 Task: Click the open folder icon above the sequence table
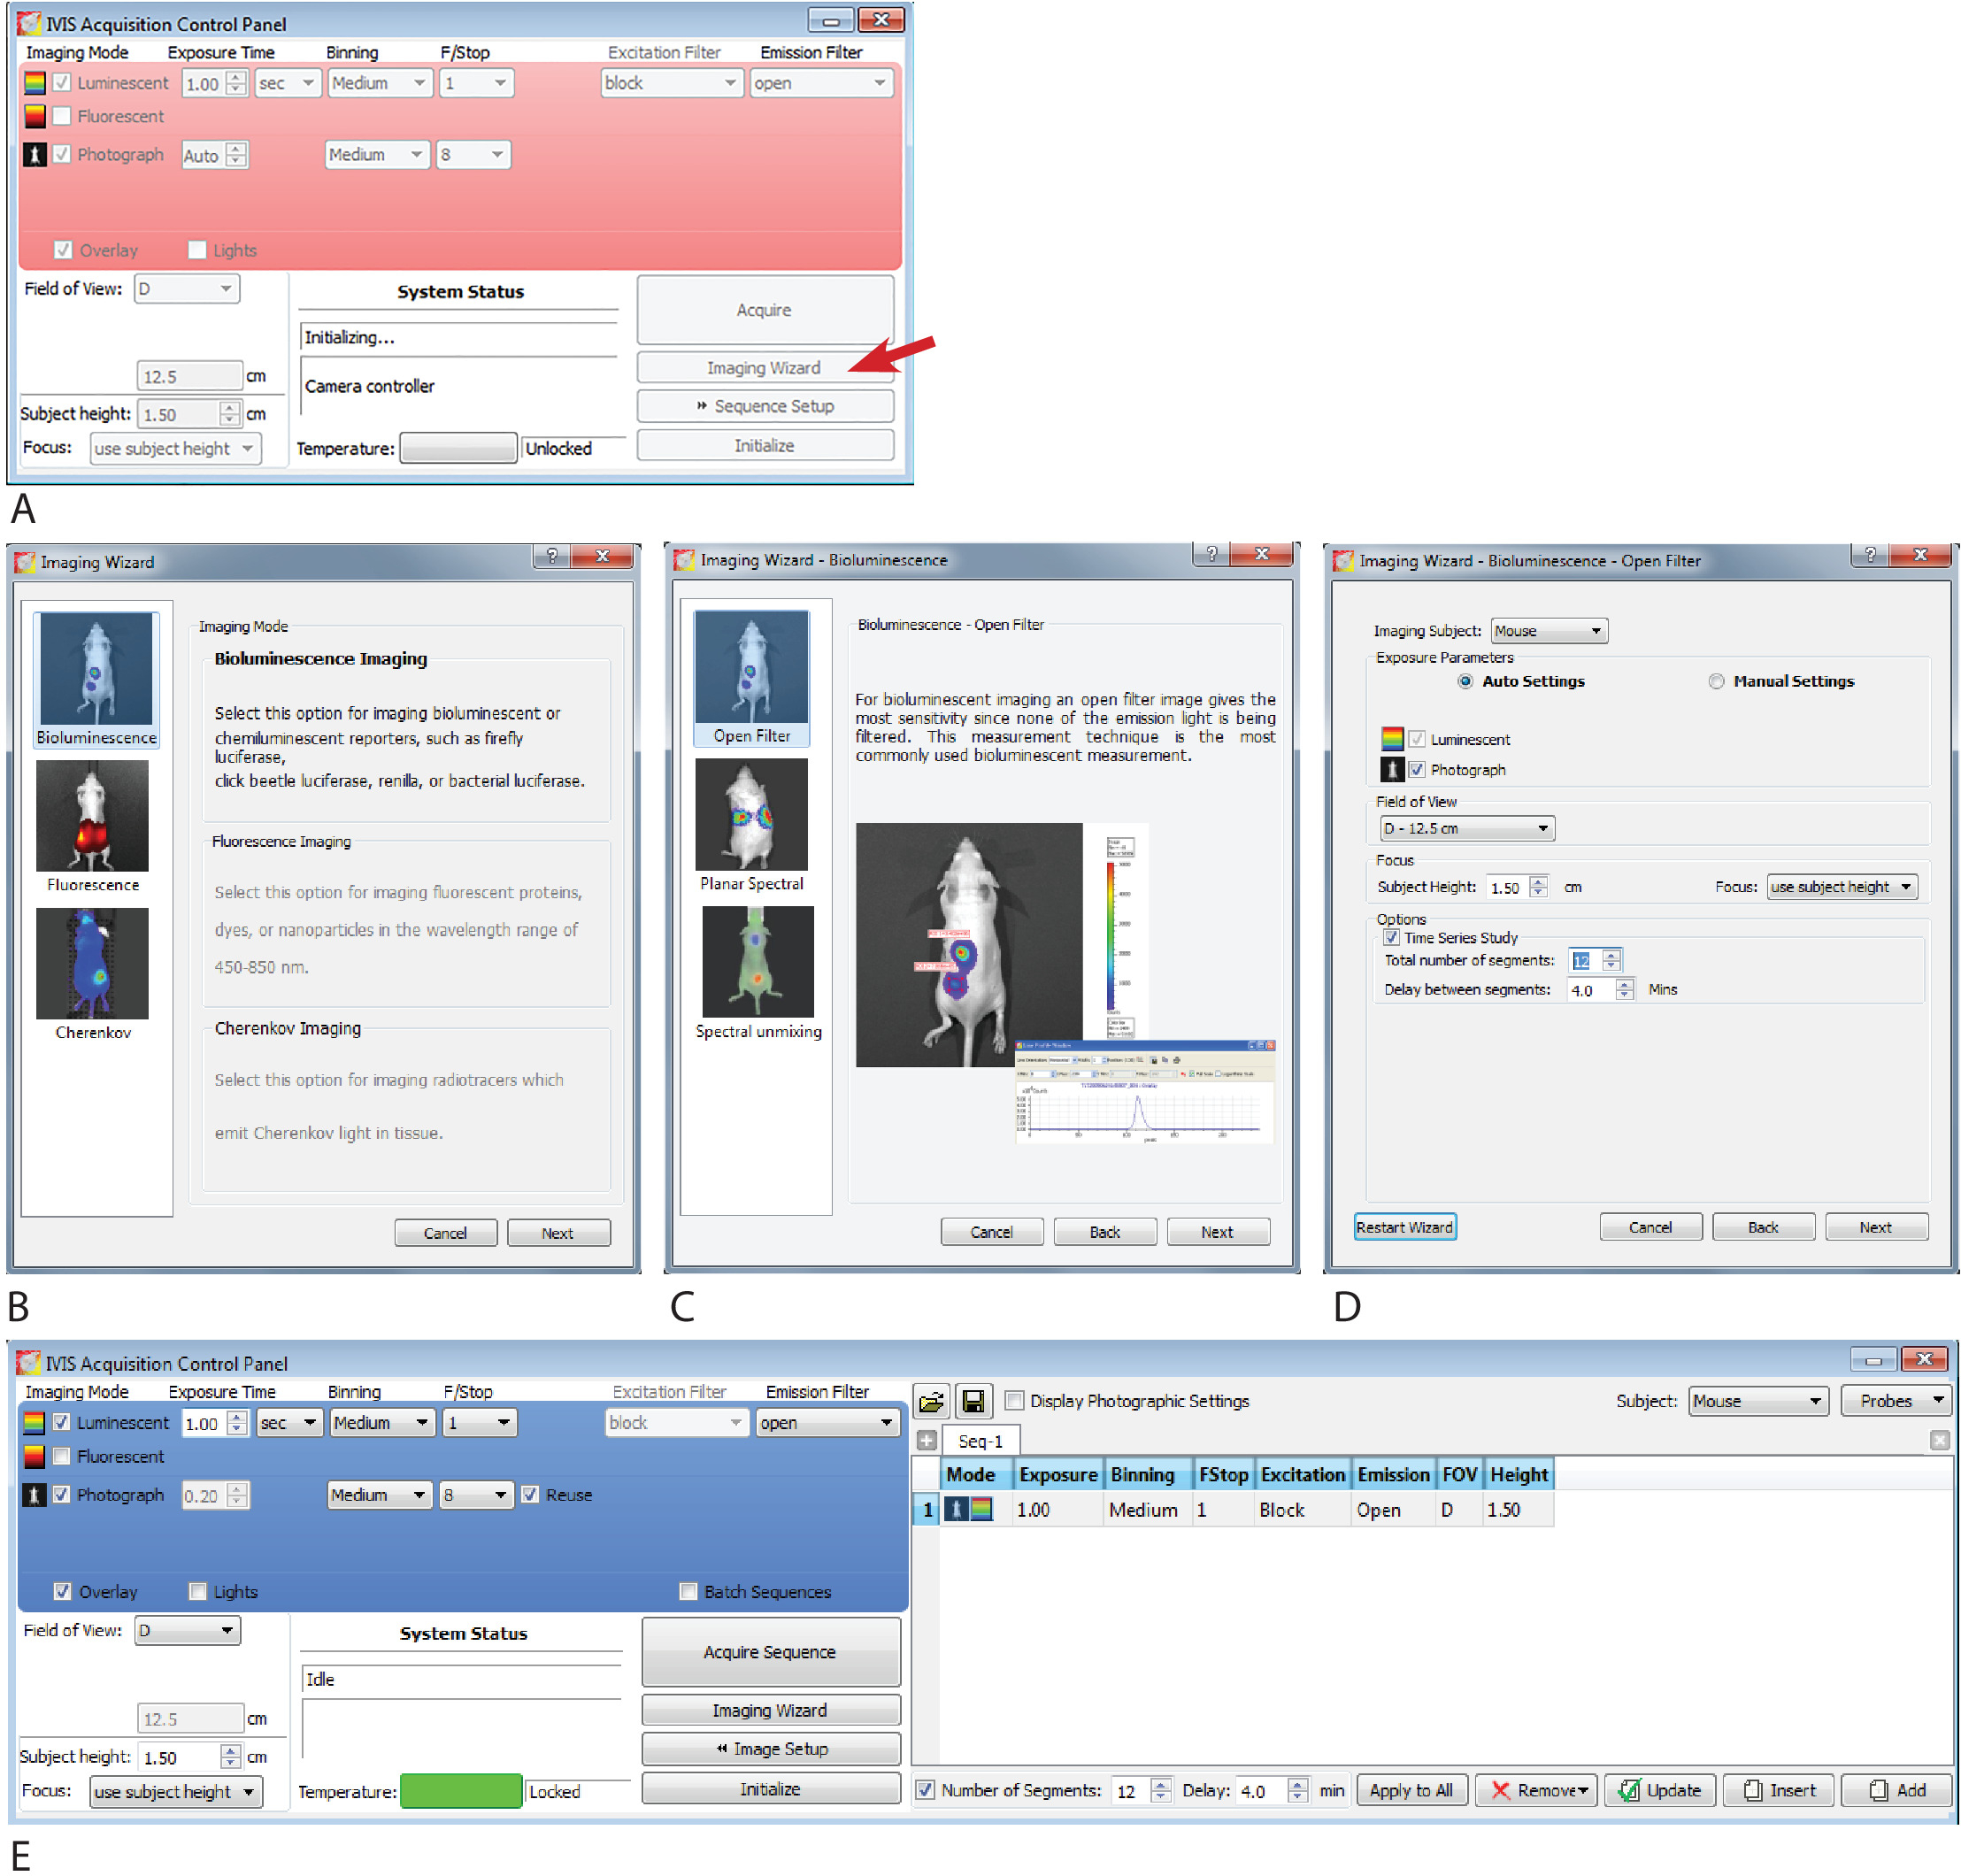click(x=930, y=1401)
